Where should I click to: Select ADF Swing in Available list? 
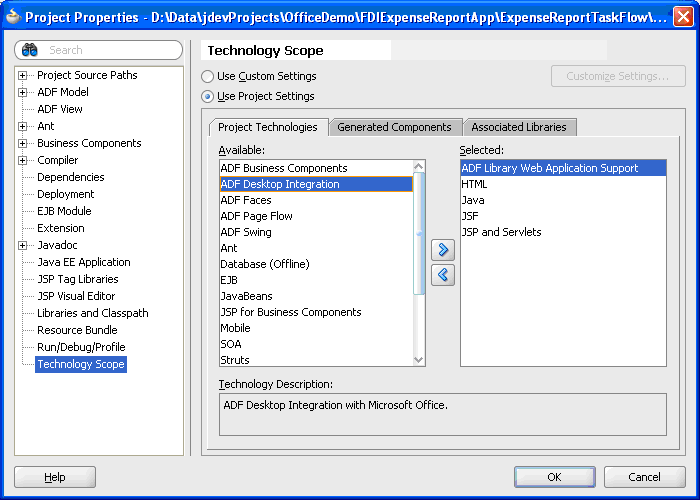(x=317, y=232)
